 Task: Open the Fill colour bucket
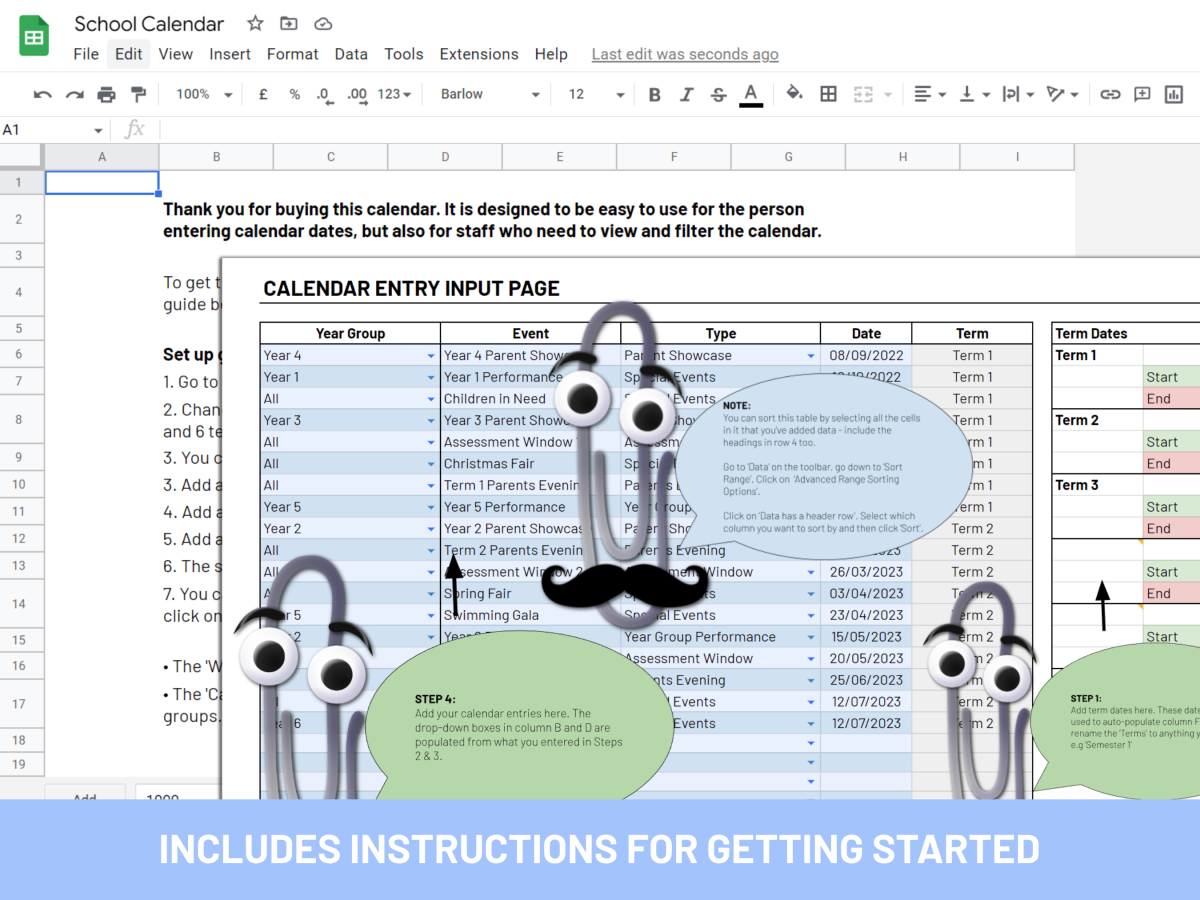[x=794, y=94]
